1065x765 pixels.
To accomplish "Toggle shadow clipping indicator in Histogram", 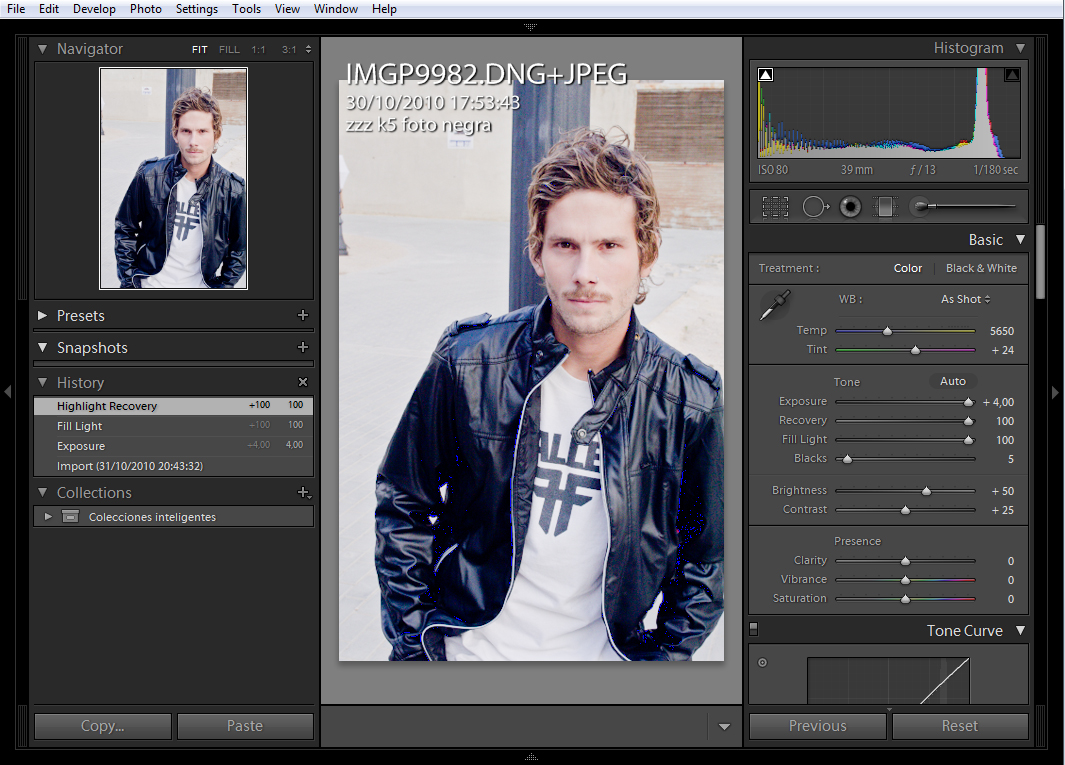I will coord(766,75).
